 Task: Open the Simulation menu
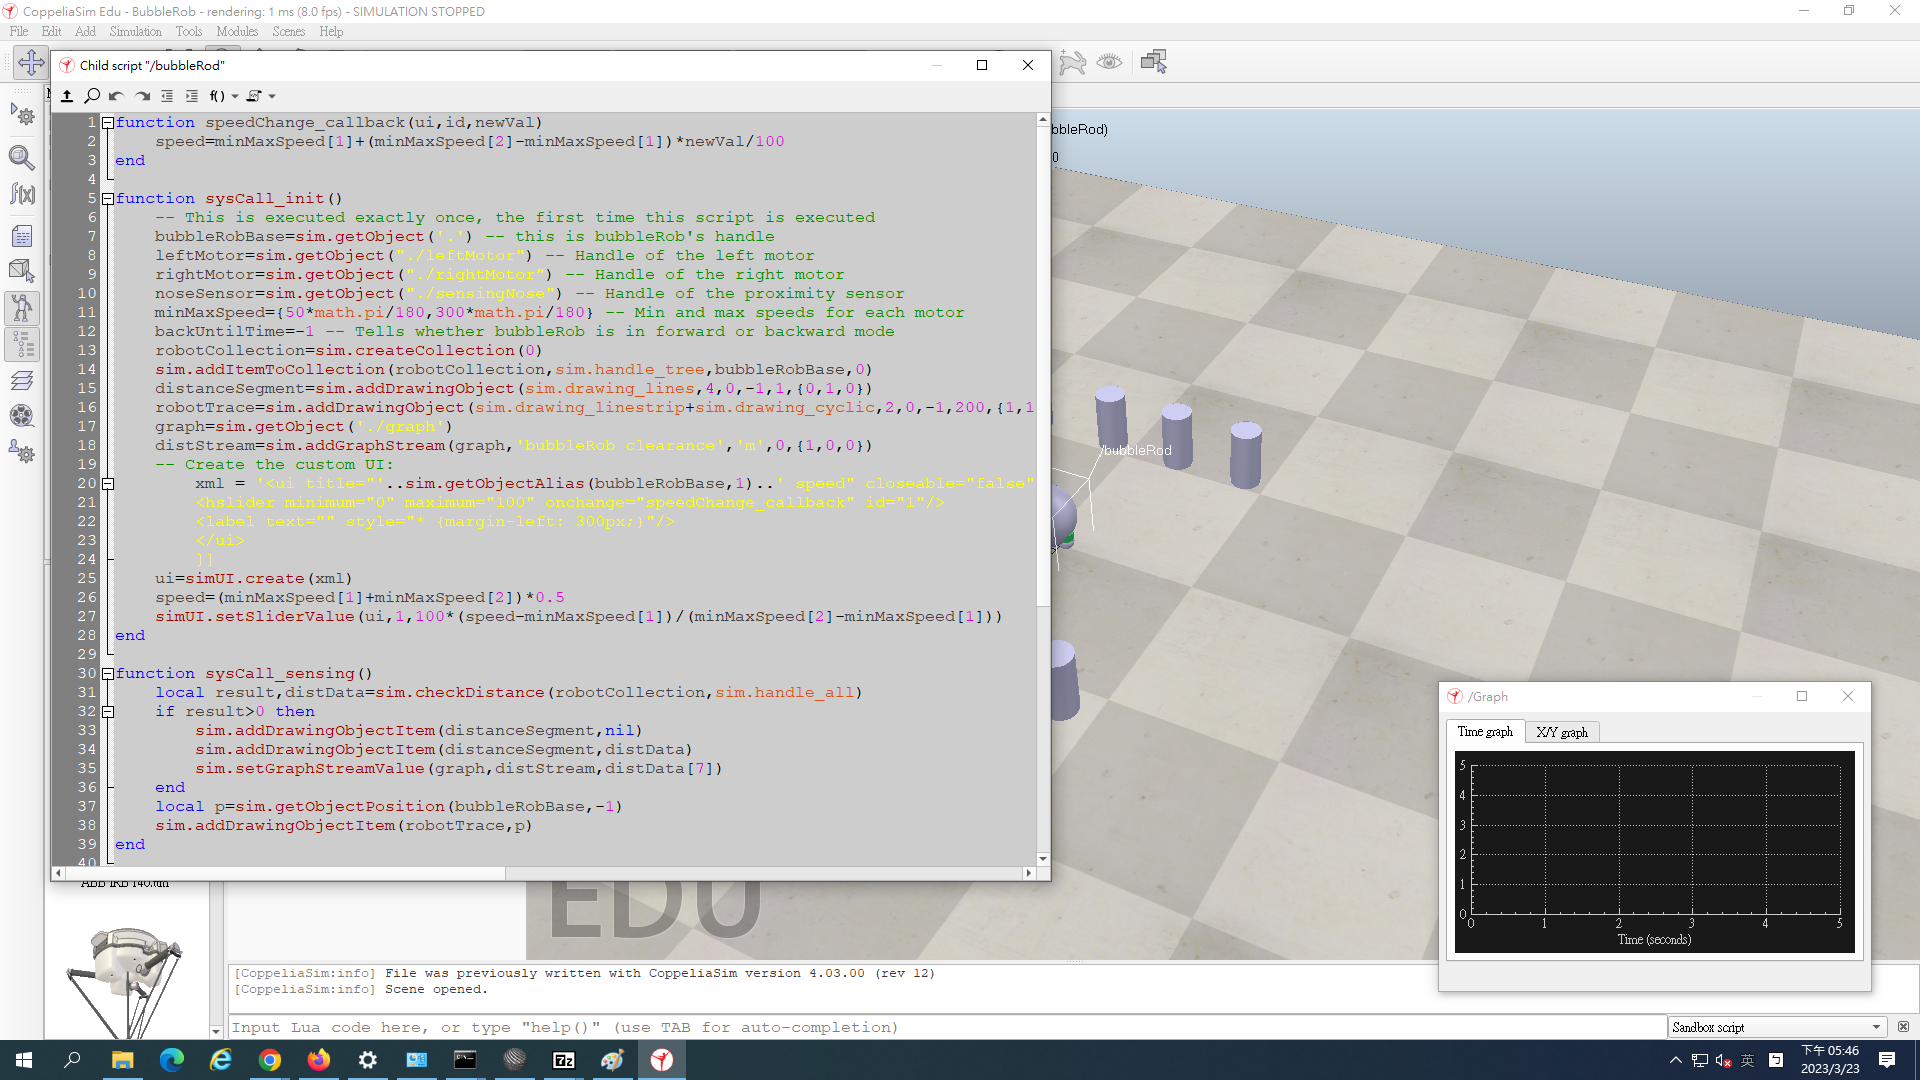[135, 31]
